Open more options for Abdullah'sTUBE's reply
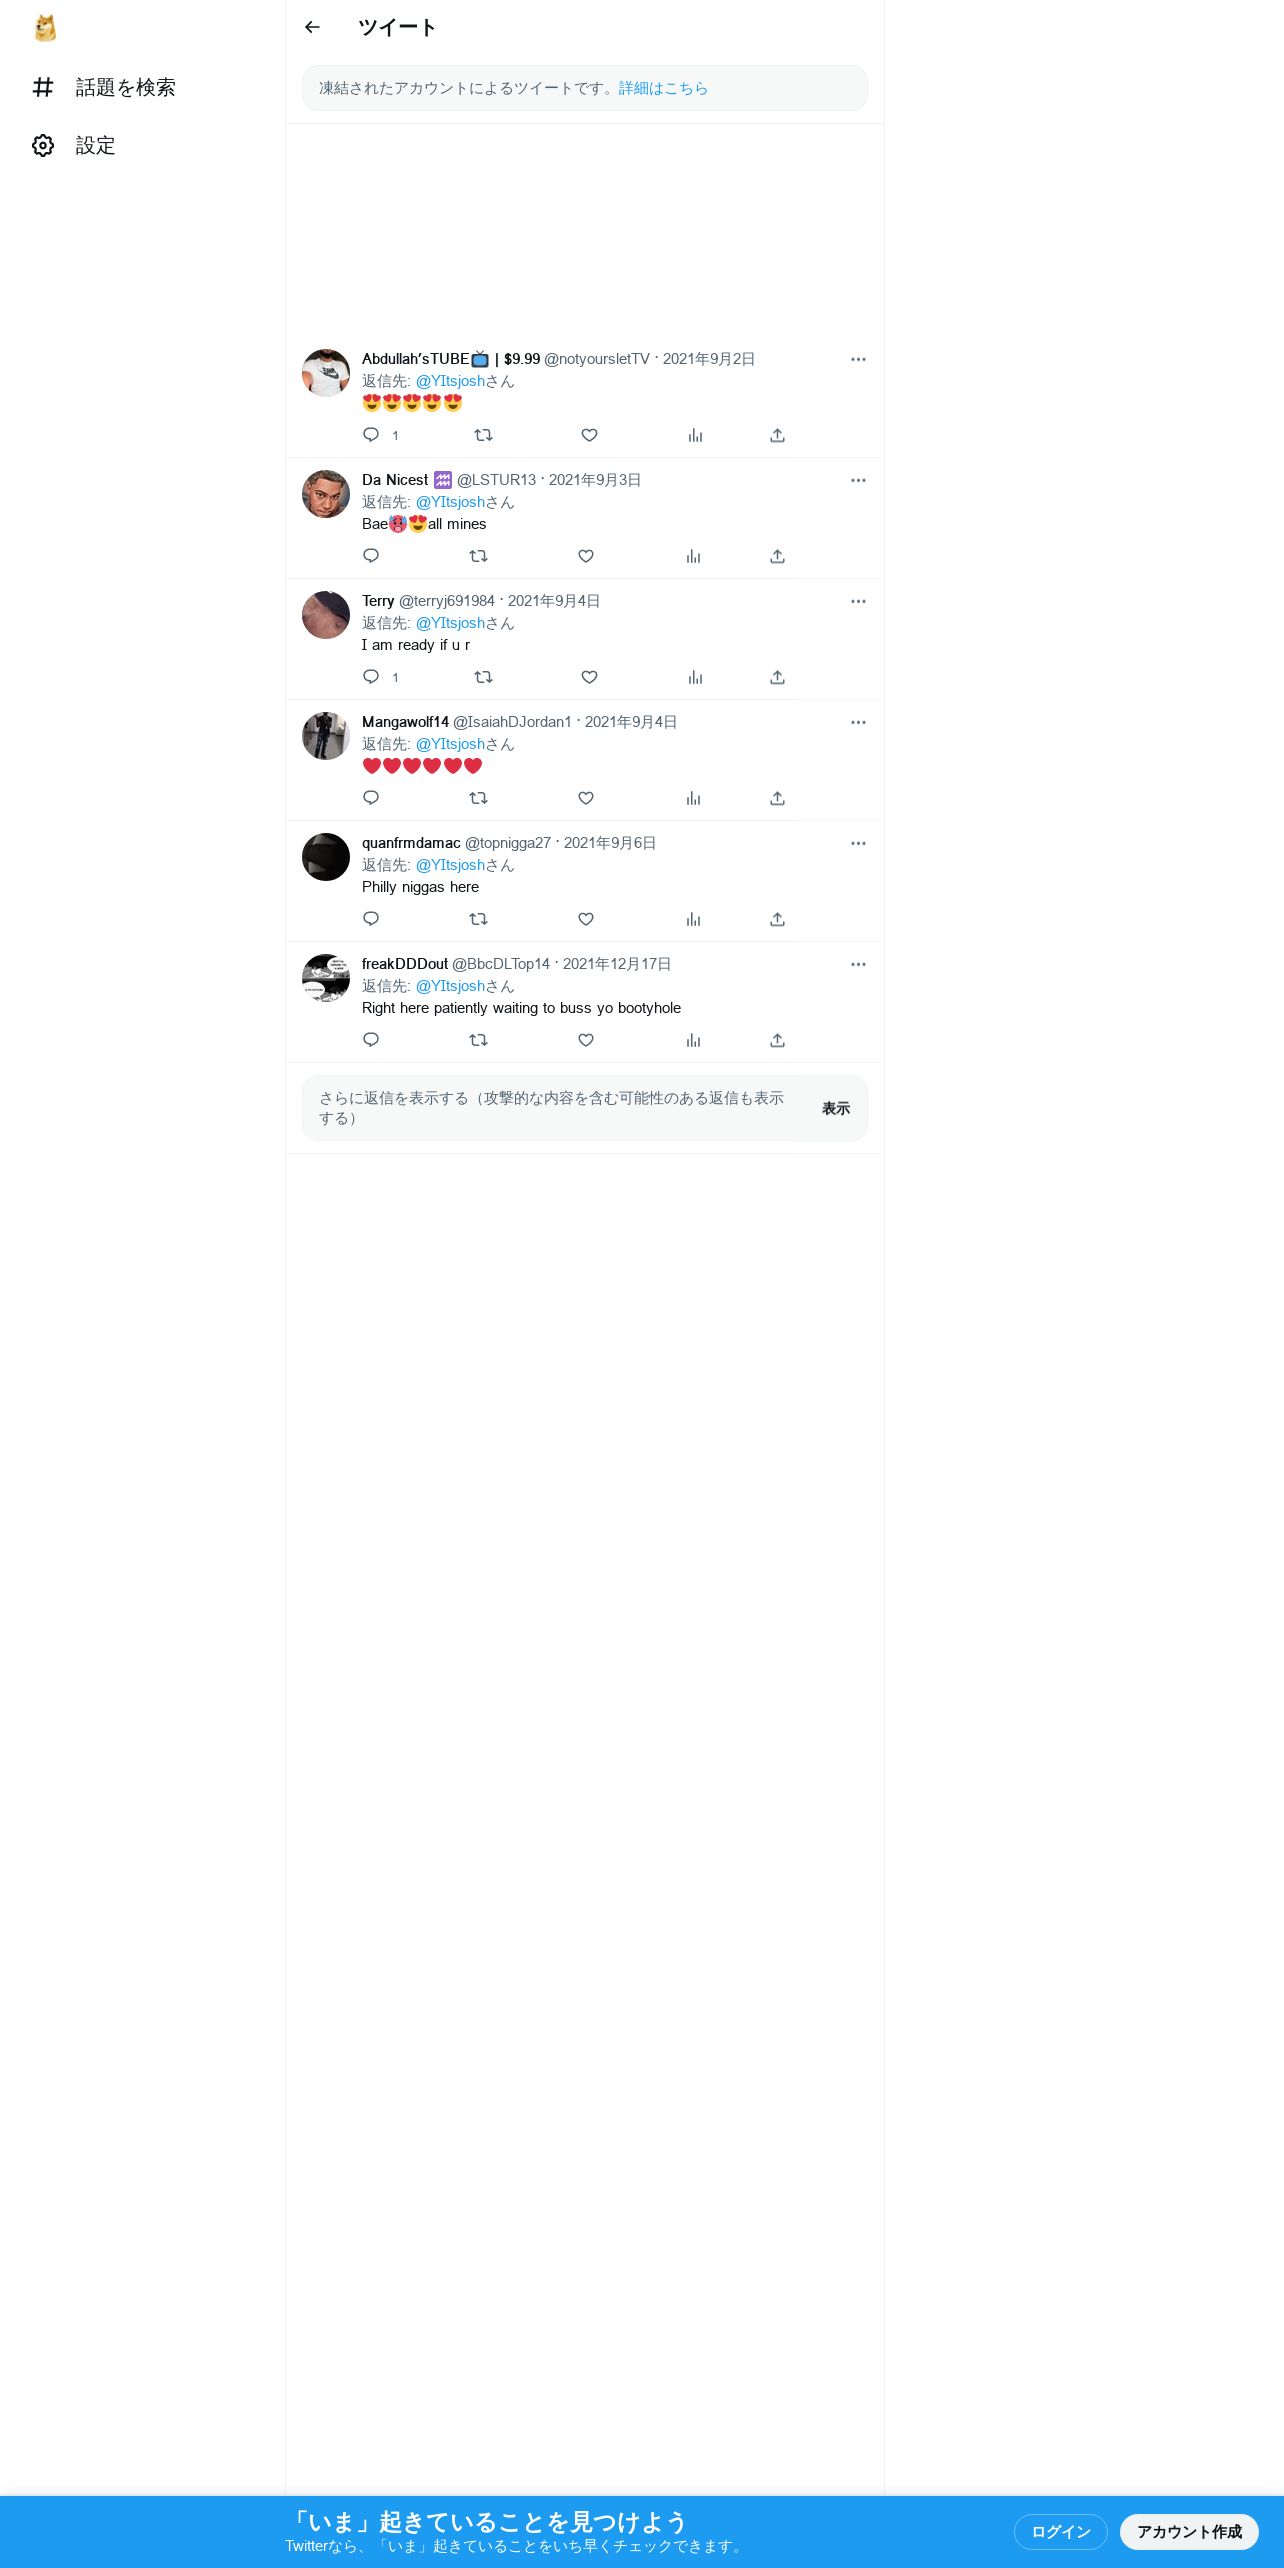The height and width of the screenshot is (2568, 1284). point(858,359)
